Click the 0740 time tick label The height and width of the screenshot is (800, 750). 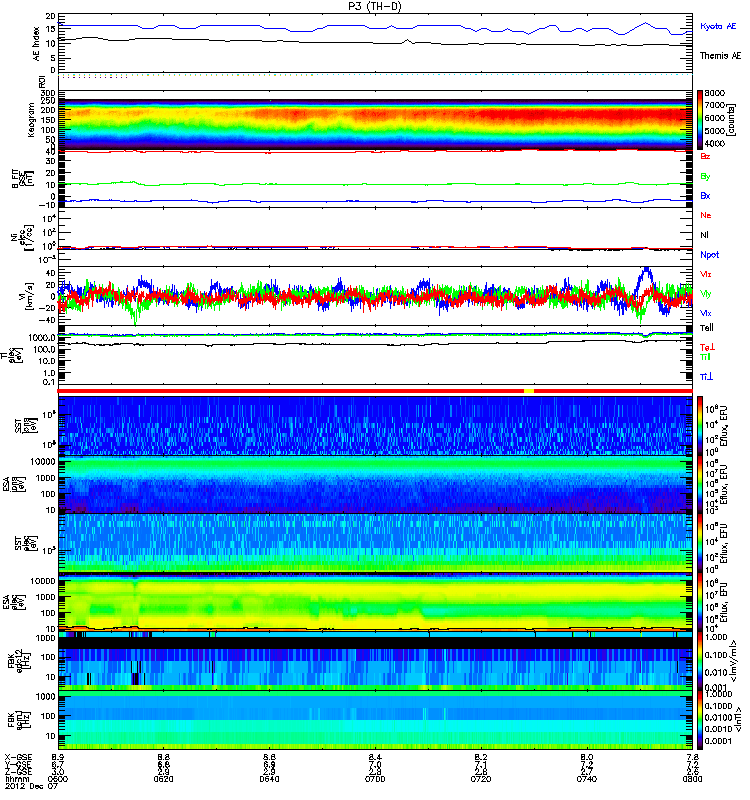587,779
